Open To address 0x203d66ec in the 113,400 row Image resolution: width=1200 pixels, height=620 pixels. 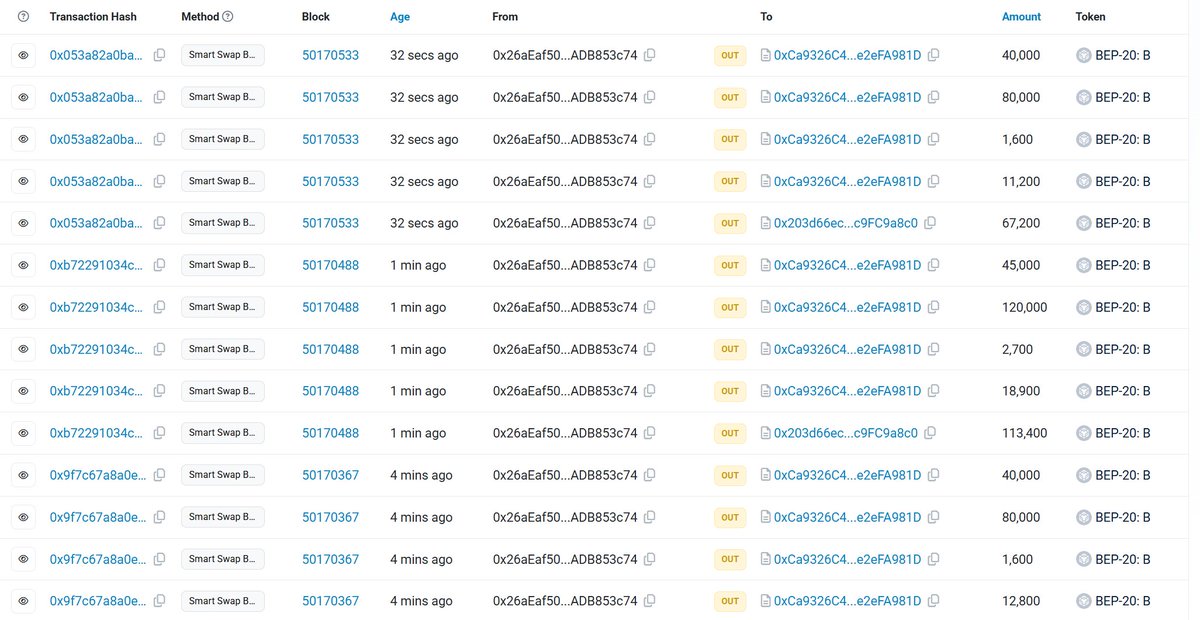point(846,434)
